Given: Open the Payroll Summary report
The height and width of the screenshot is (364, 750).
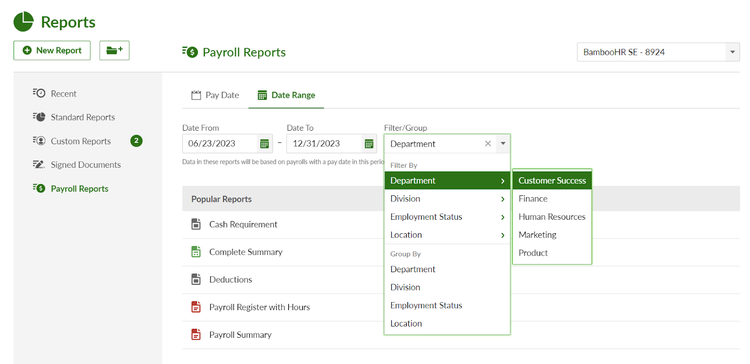Looking at the screenshot, I should click(x=240, y=334).
